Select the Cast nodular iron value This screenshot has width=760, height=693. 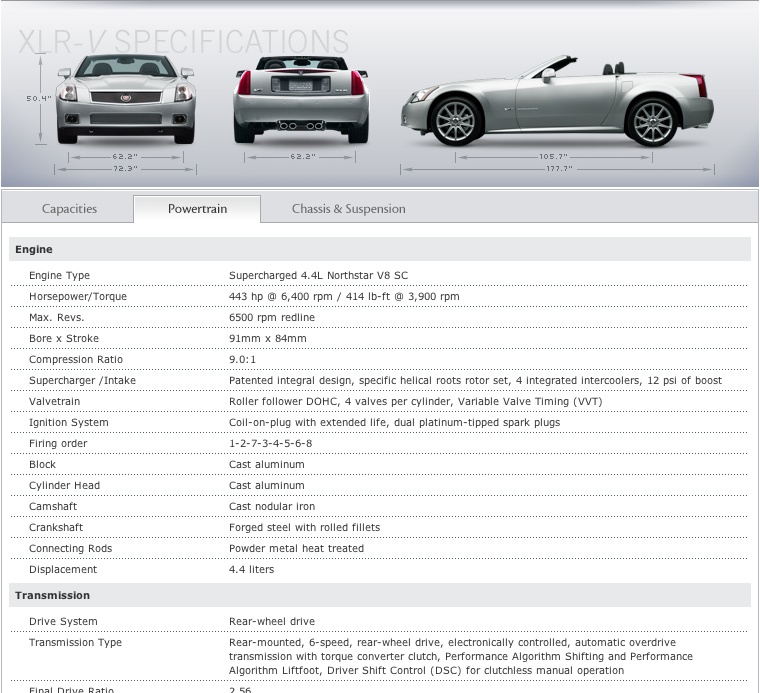click(x=271, y=506)
